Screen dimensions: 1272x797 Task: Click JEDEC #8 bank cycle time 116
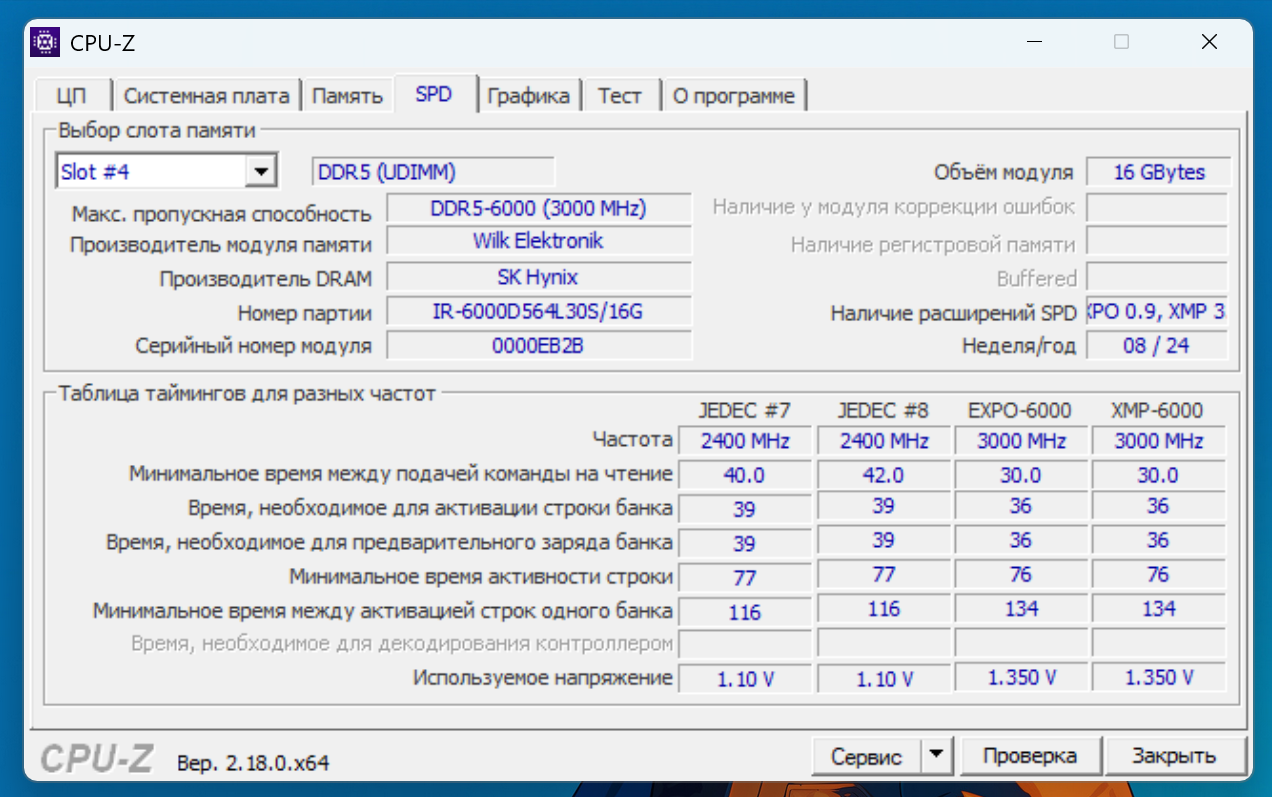883,609
